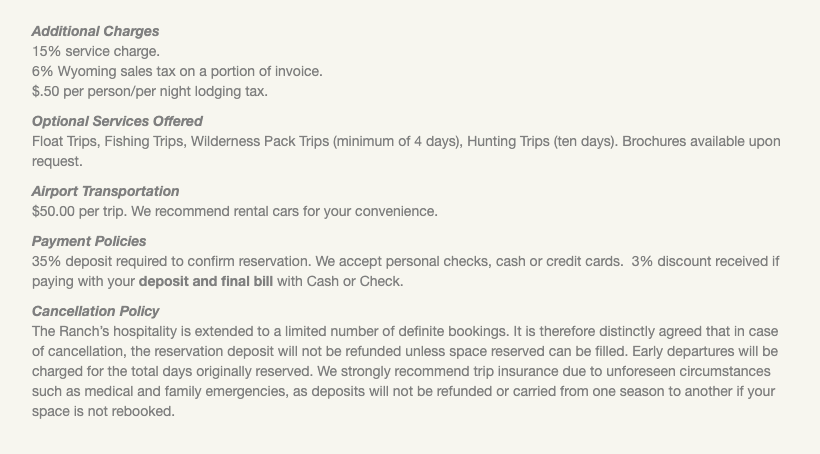The height and width of the screenshot is (454, 820).
Task: Click the bold deposit and final bill text
Action: click(205, 281)
